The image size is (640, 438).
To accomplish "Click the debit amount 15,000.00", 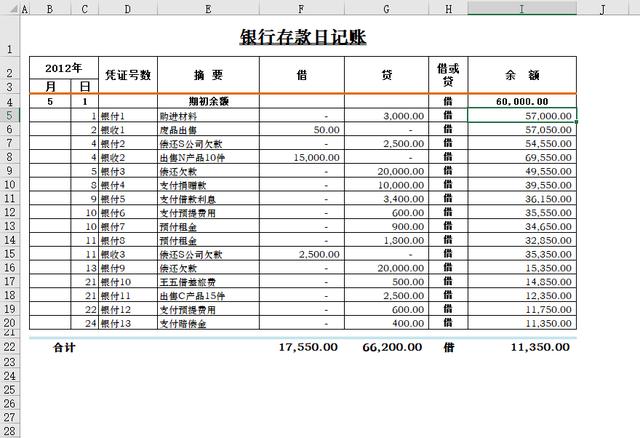I will [302, 157].
